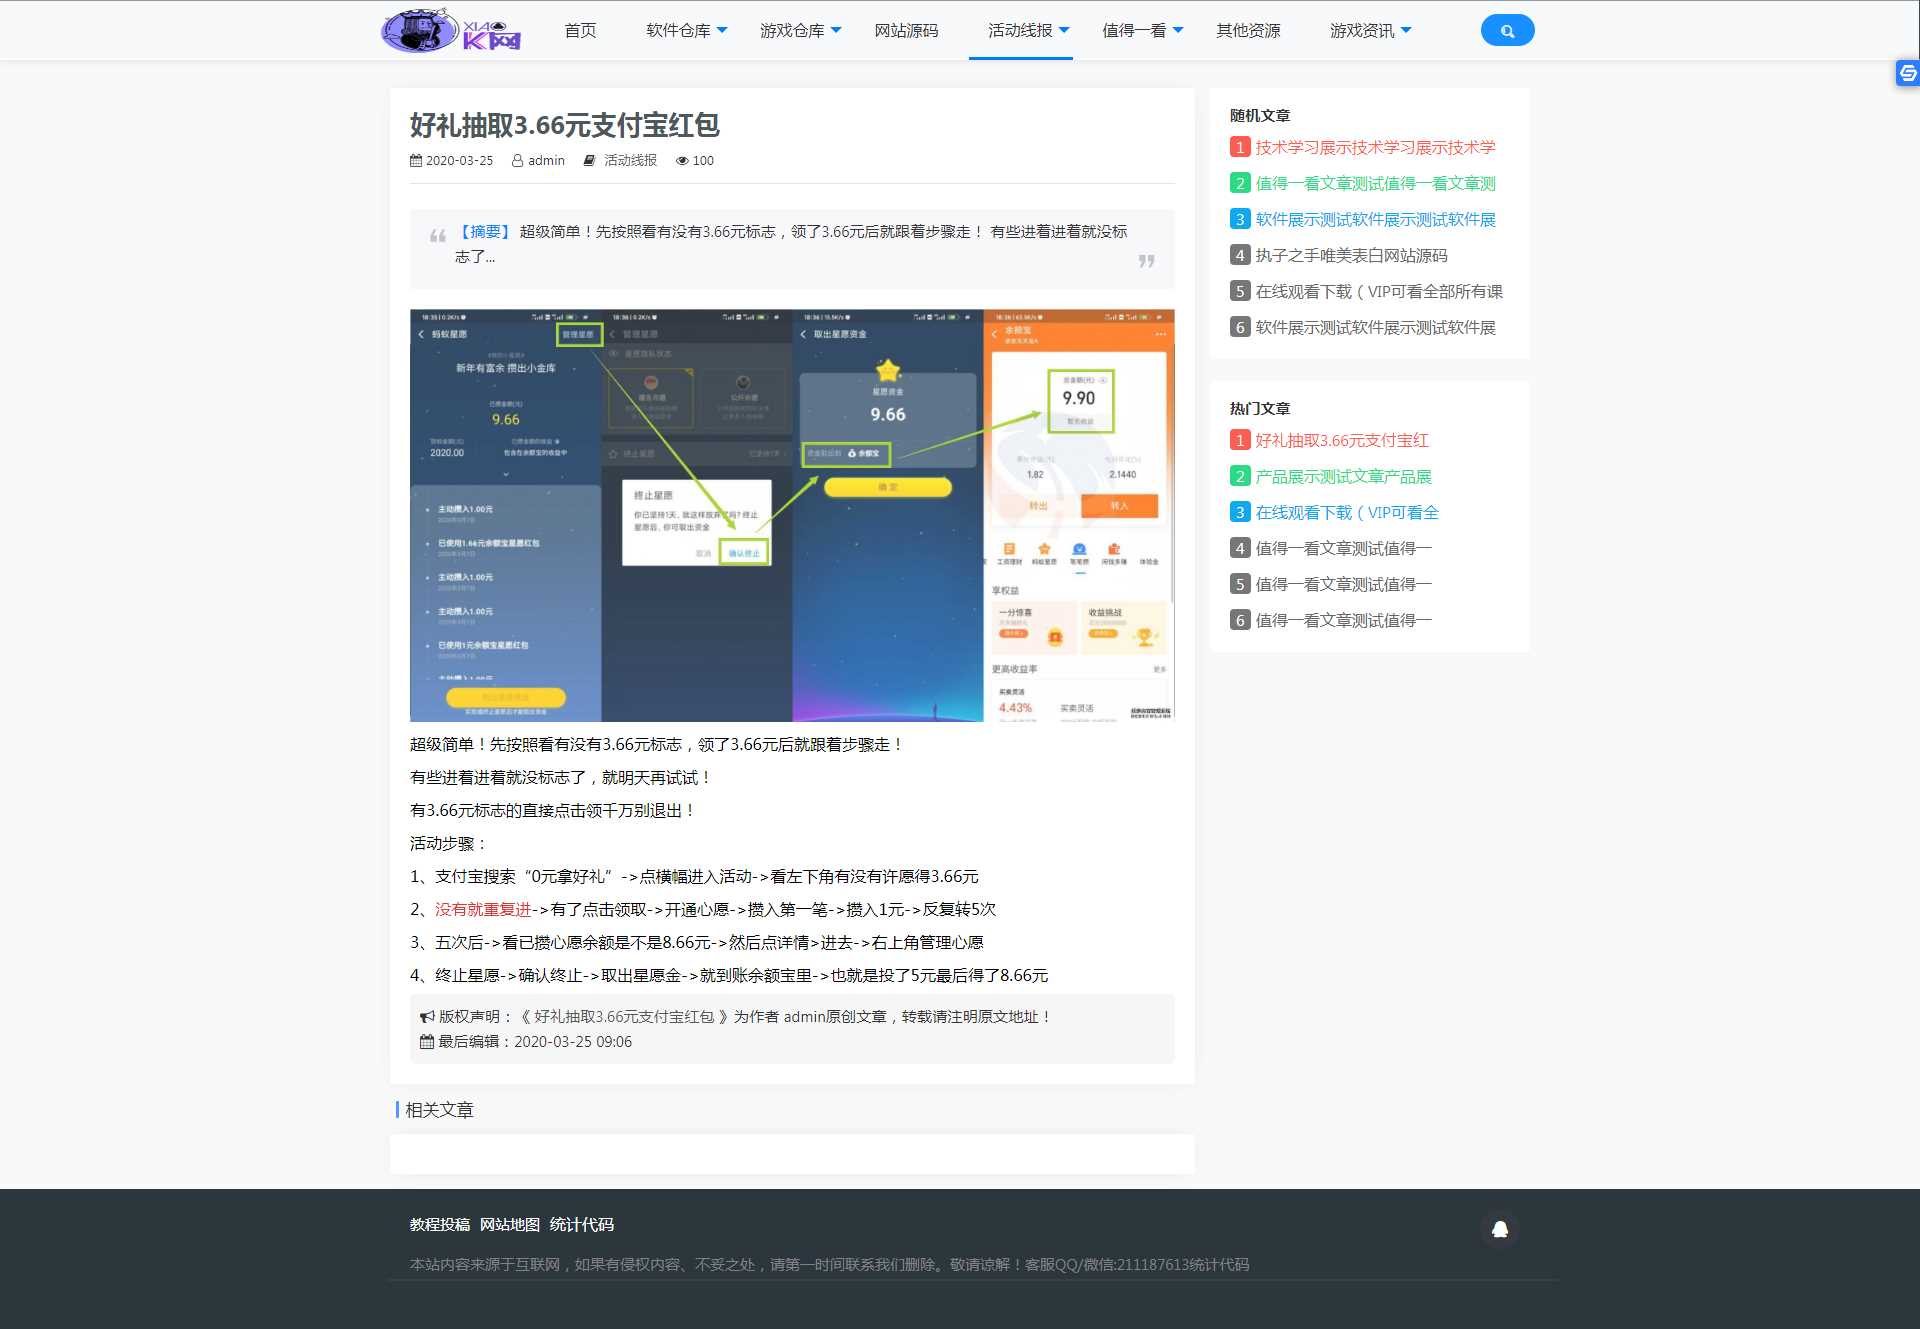
Task: Click the search magnifier icon in the navbar
Action: point(1506,30)
